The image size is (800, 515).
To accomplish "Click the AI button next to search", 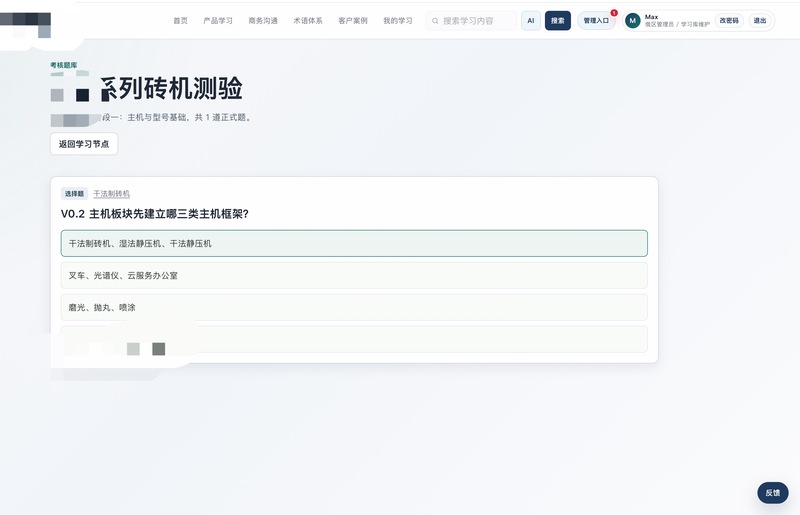I will click(531, 21).
